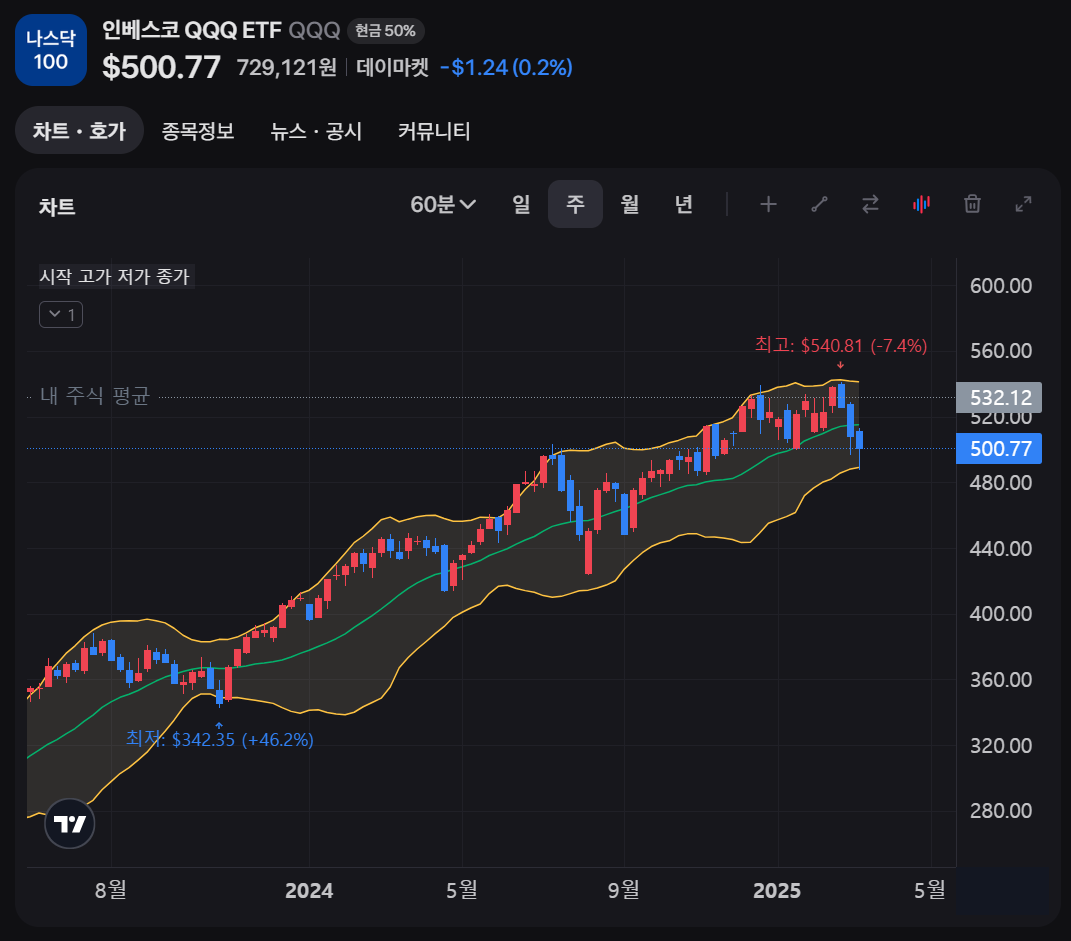
Task: Click the 데이마켓 label
Action: click(393, 67)
